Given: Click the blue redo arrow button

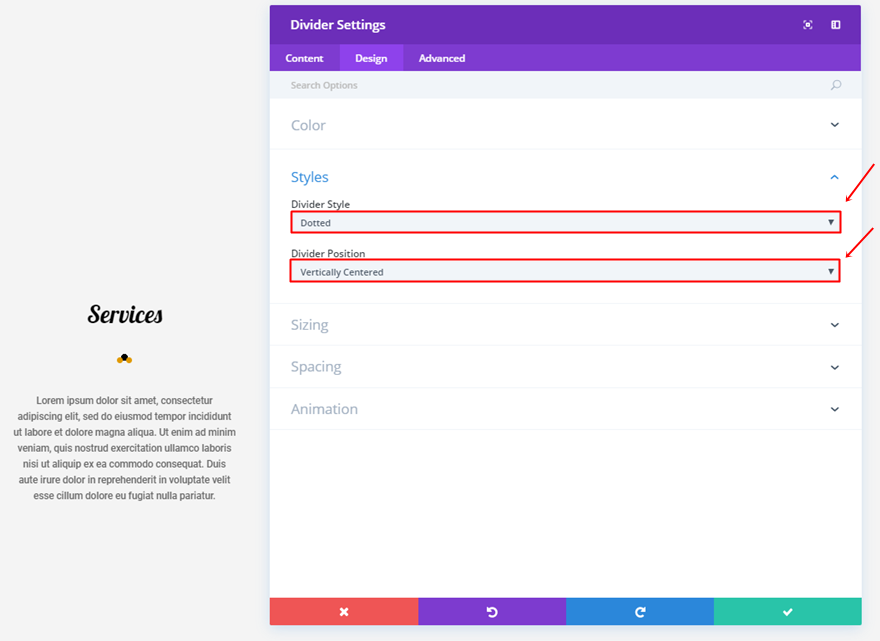Looking at the screenshot, I should [640, 611].
